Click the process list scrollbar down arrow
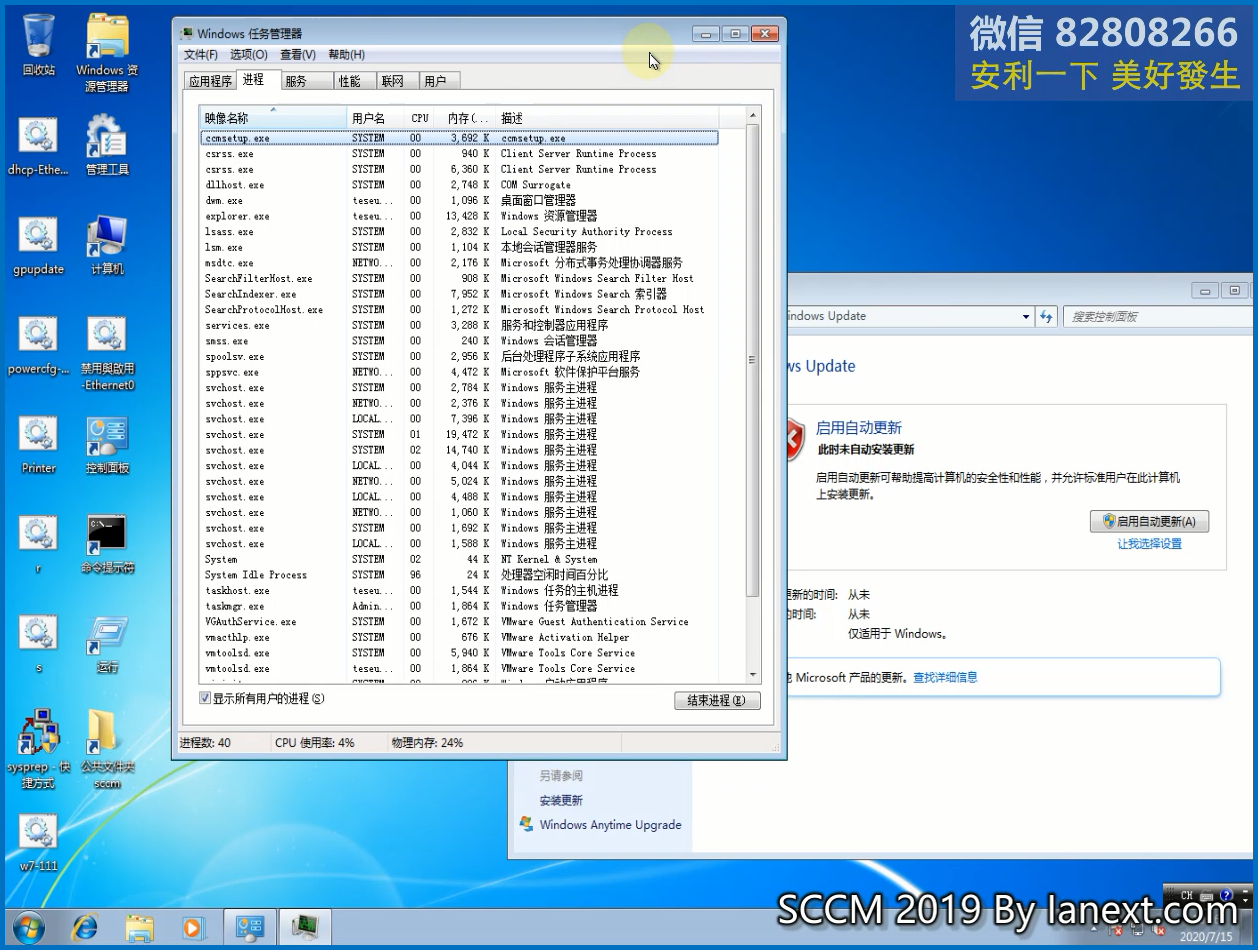Image resolution: width=1258 pixels, height=950 pixels. click(753, 676)
